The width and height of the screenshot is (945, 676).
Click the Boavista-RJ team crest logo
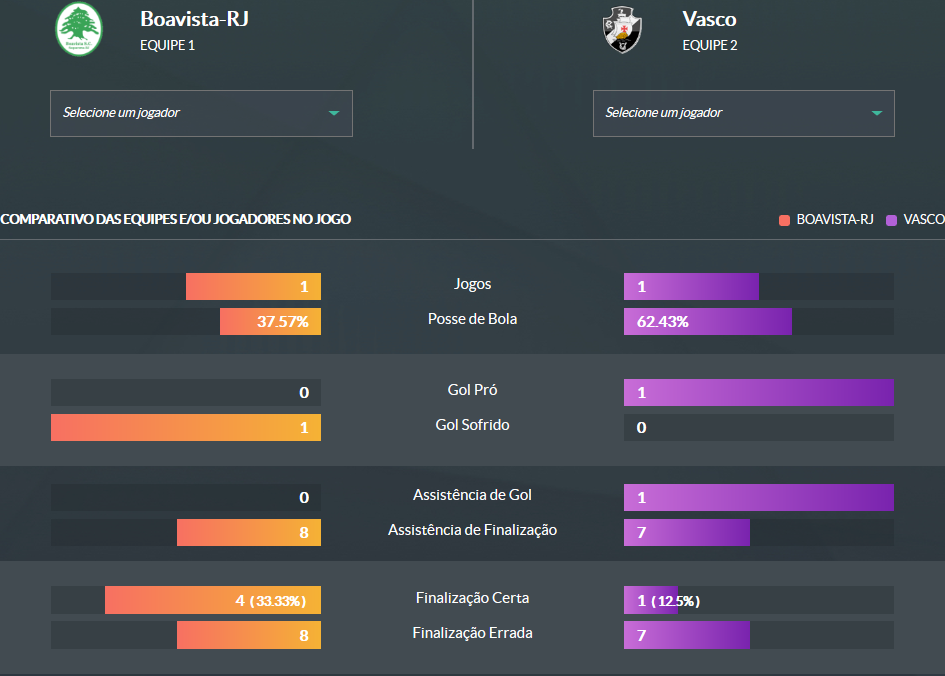pyautogui.click(x=79, y=29)
